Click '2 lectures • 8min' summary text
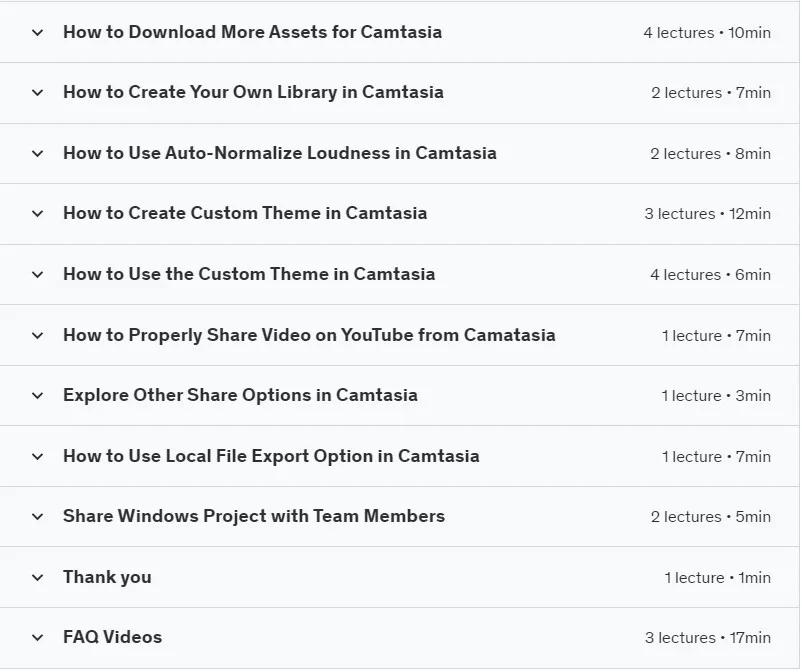This screenshot has height=672, width=802. point(710,154)
